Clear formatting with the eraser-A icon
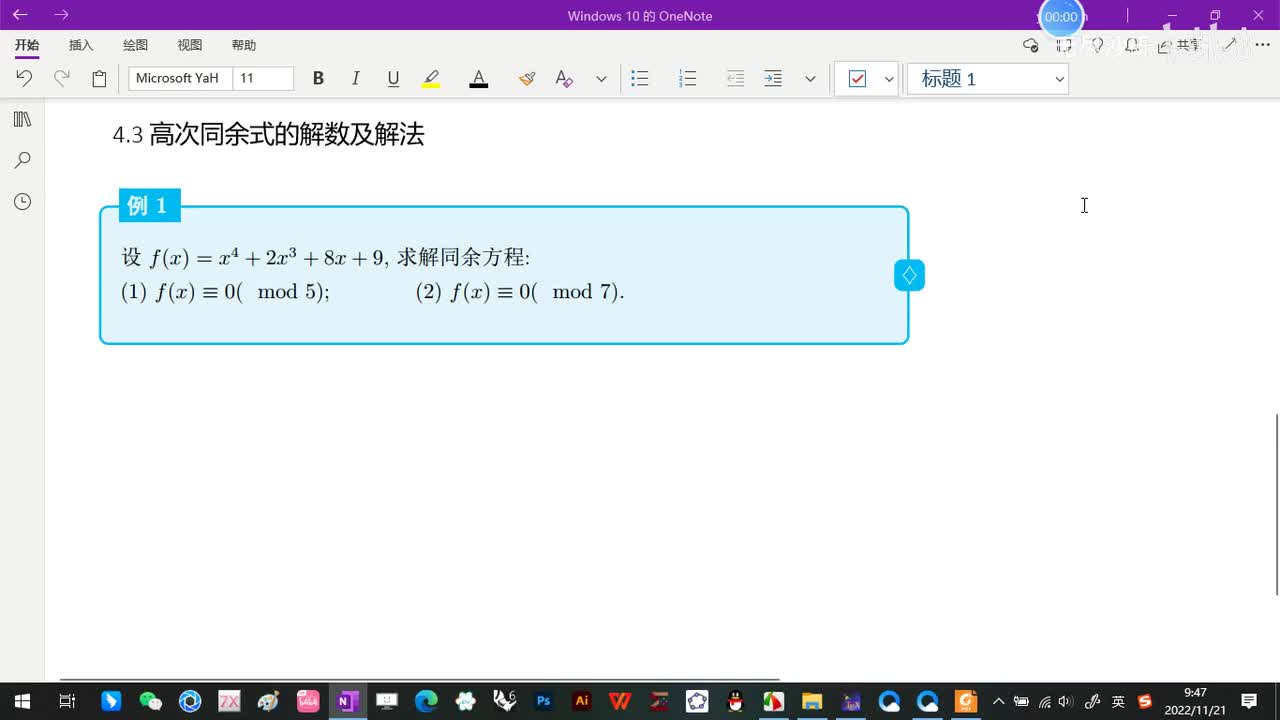Screen dimensions: 1280x720 [x=564, y=78]
